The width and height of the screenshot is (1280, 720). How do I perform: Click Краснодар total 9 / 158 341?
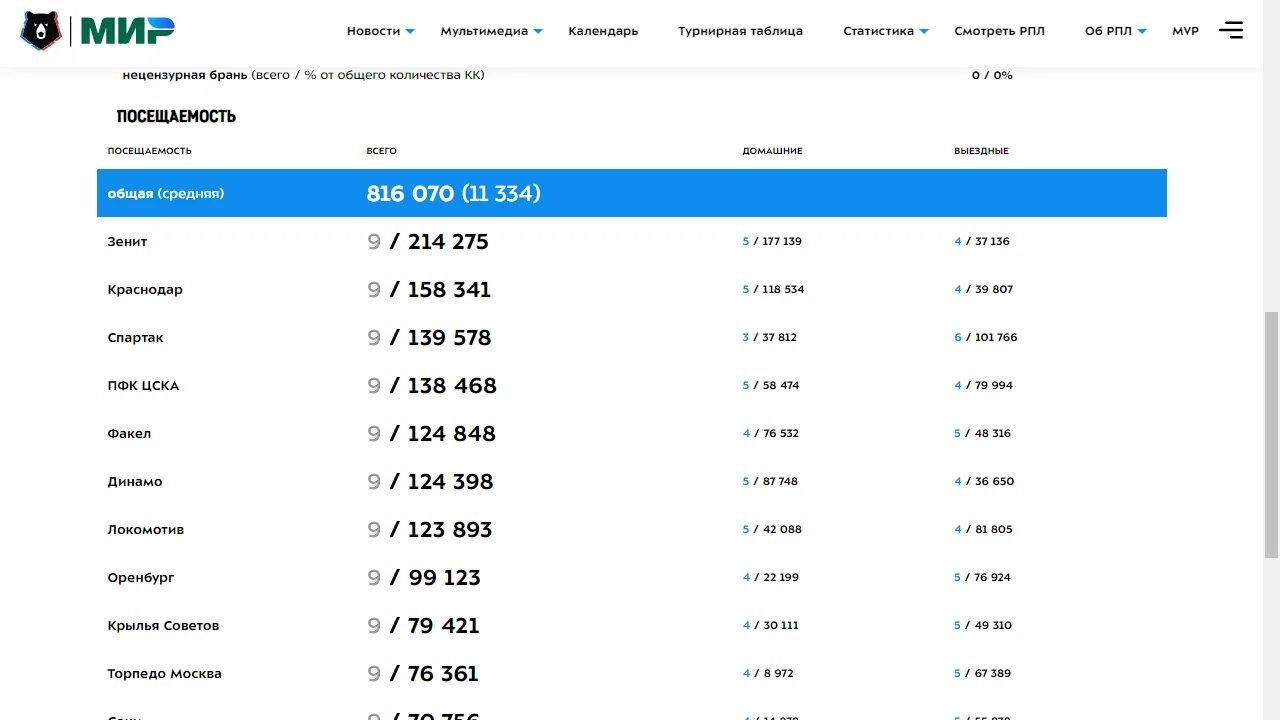(x=429, y=289)
